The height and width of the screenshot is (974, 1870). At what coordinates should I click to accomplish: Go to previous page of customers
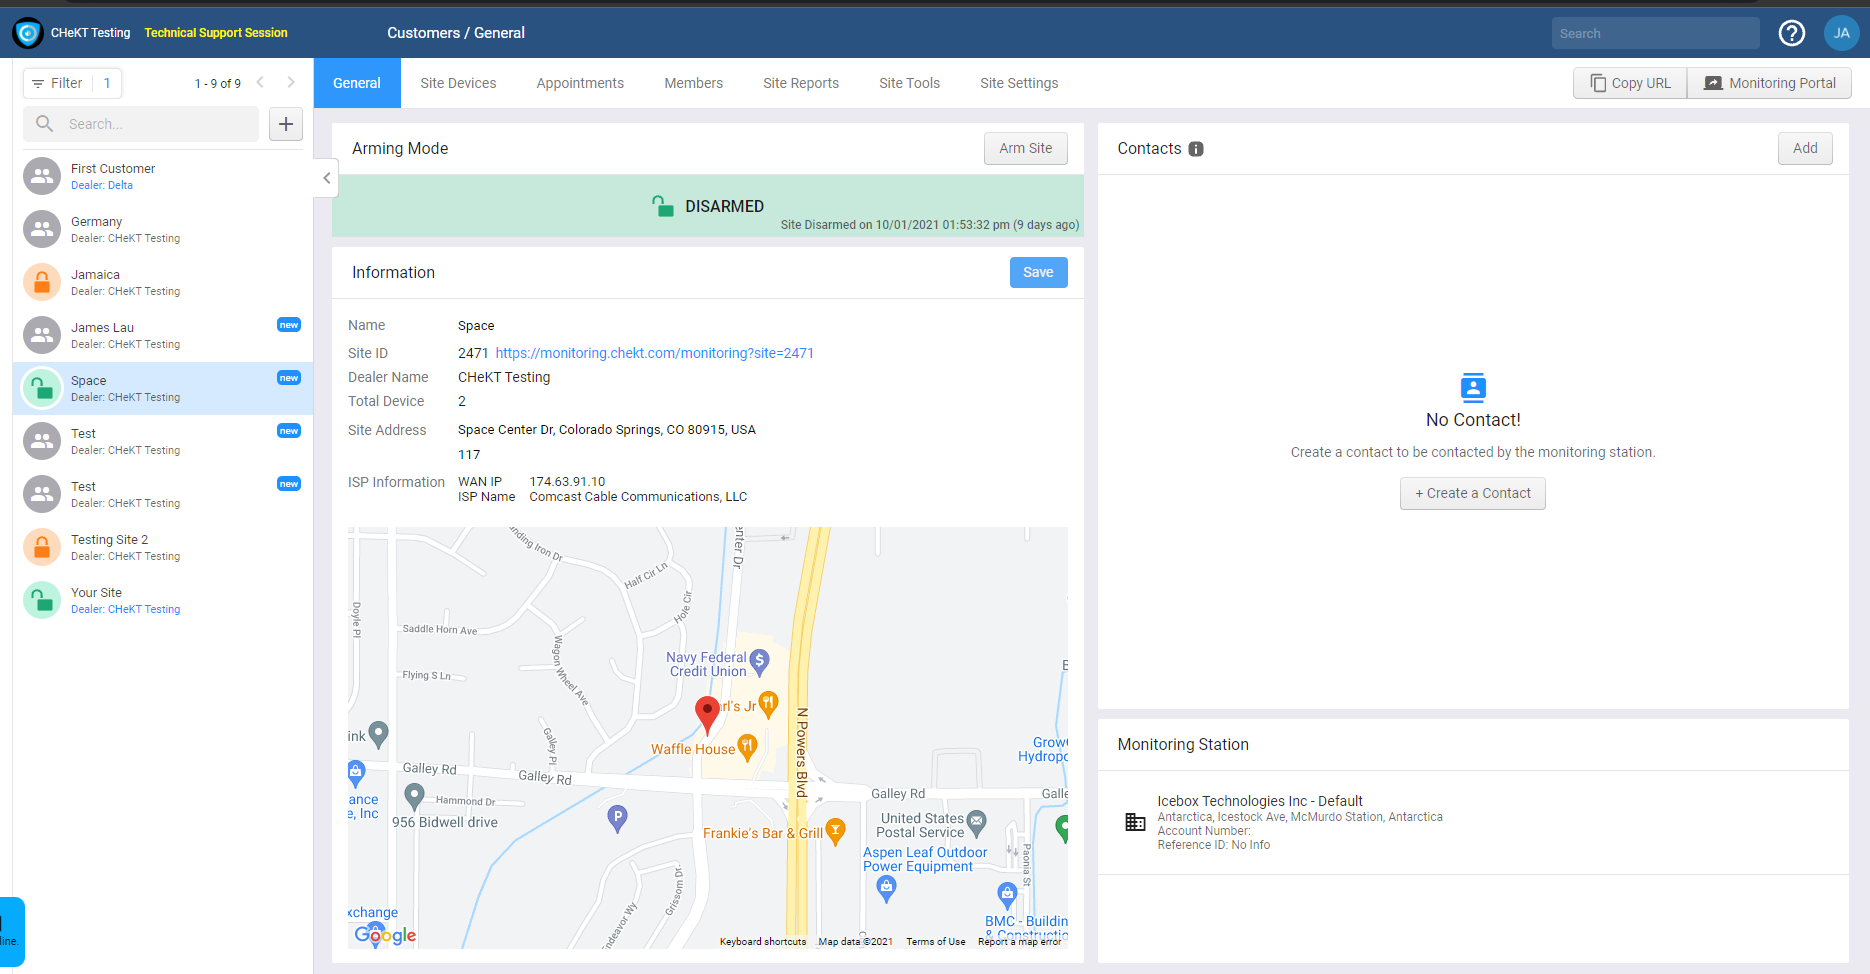[x=260, y=83]
